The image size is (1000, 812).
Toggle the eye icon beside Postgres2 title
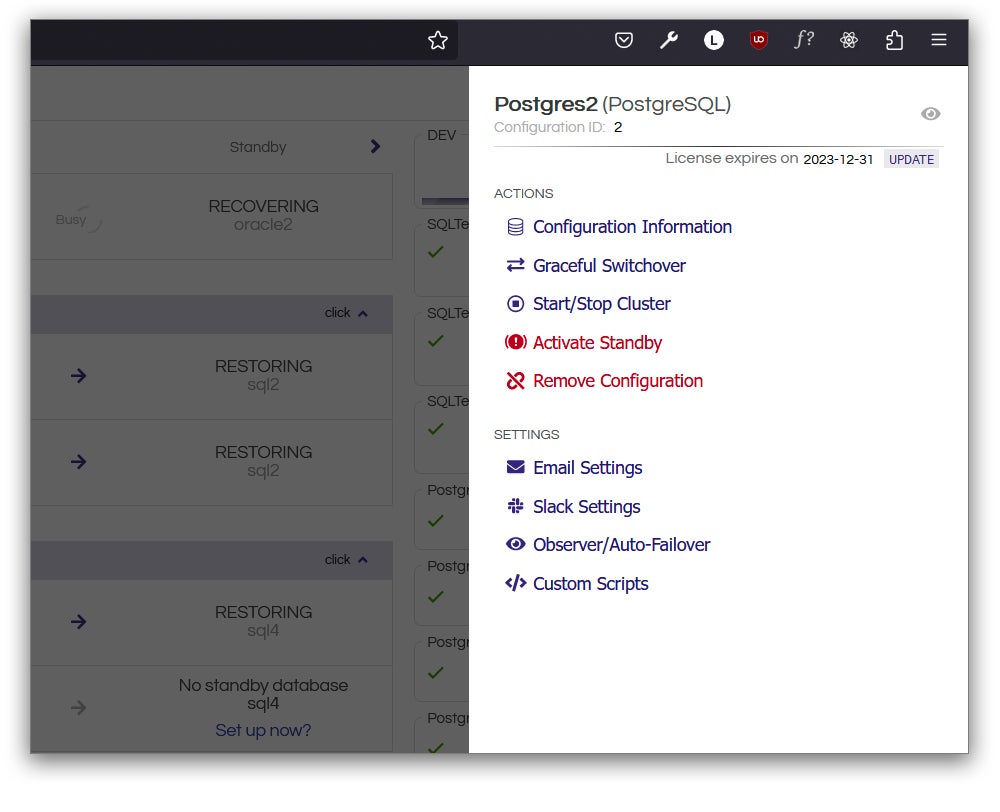(930, 114)
